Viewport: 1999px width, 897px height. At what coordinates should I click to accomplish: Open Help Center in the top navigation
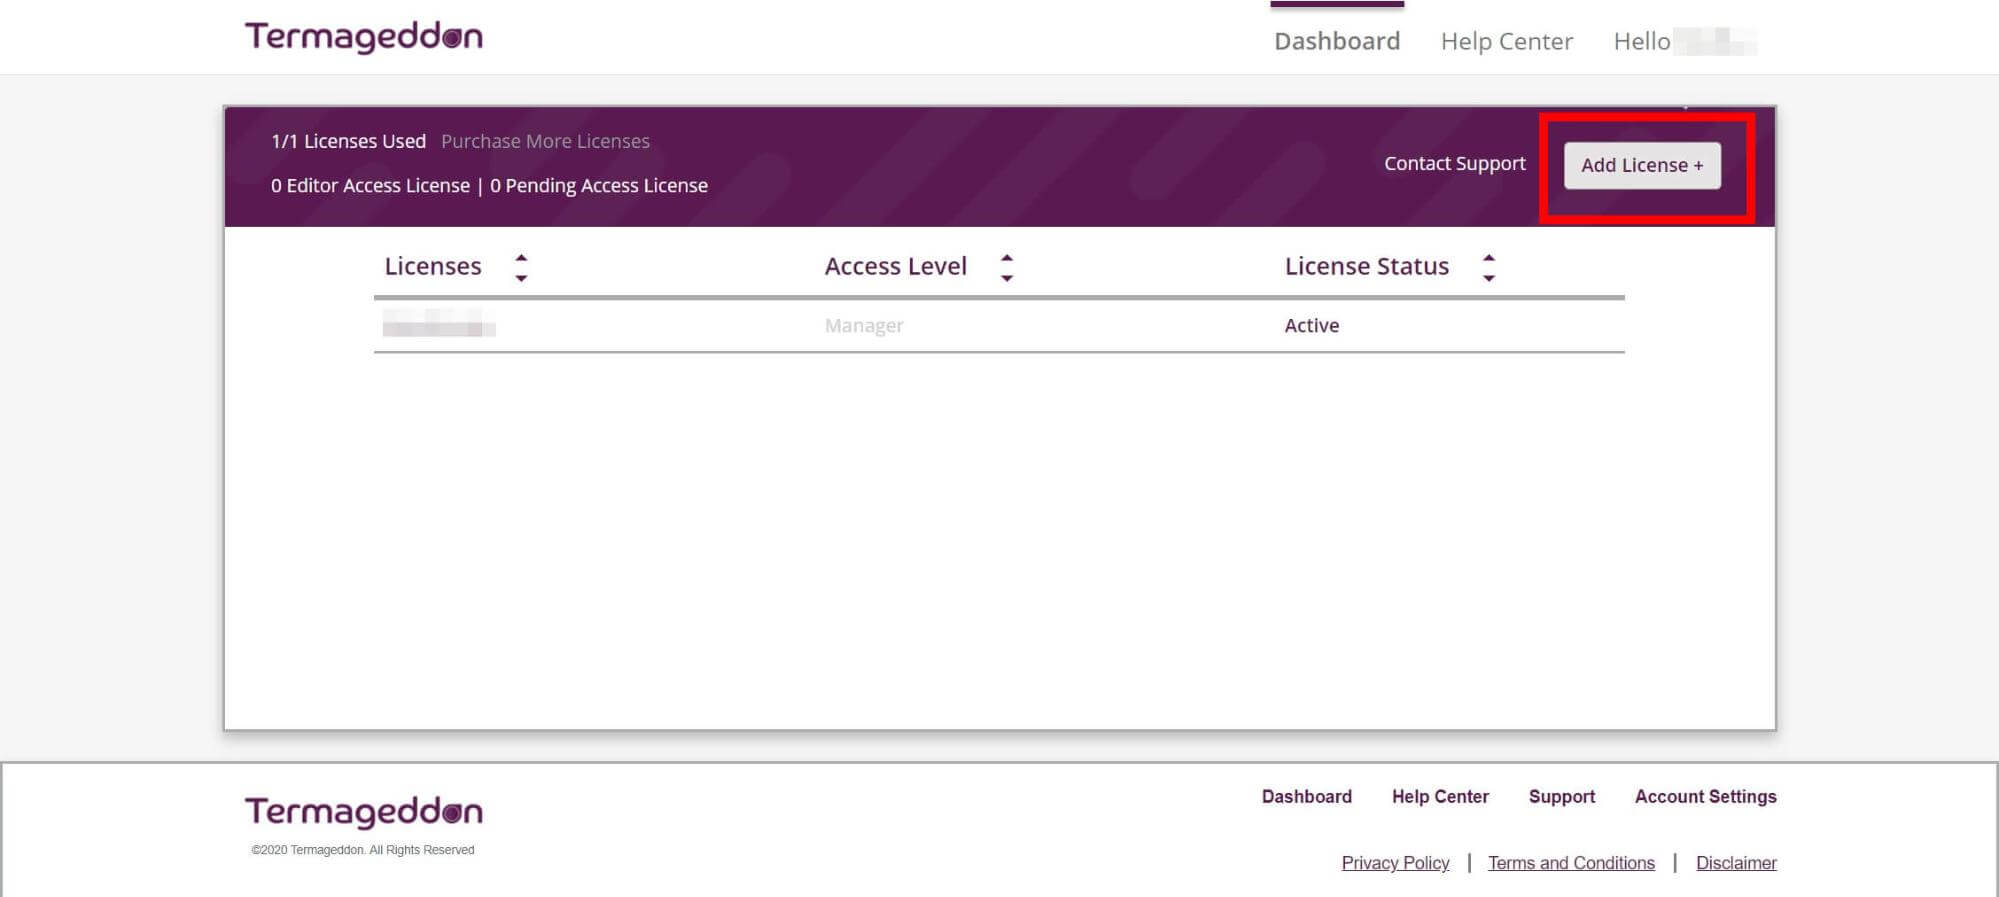tap(1507, 41)
